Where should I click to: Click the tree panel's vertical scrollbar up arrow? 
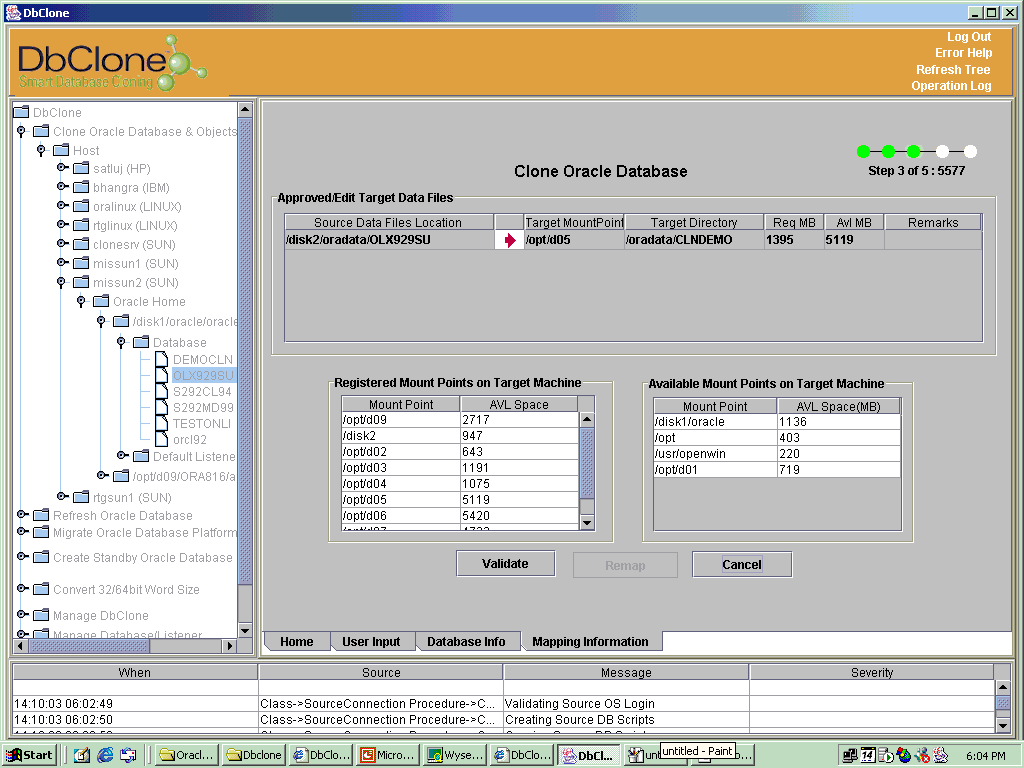coord(245,109)
